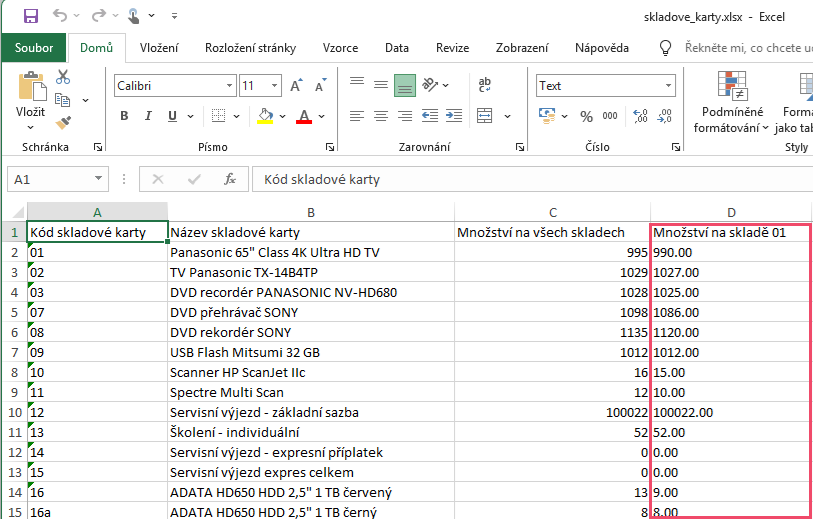Center text horizontally
Screen dimensions: 813x519
click(x=381, y=116)
